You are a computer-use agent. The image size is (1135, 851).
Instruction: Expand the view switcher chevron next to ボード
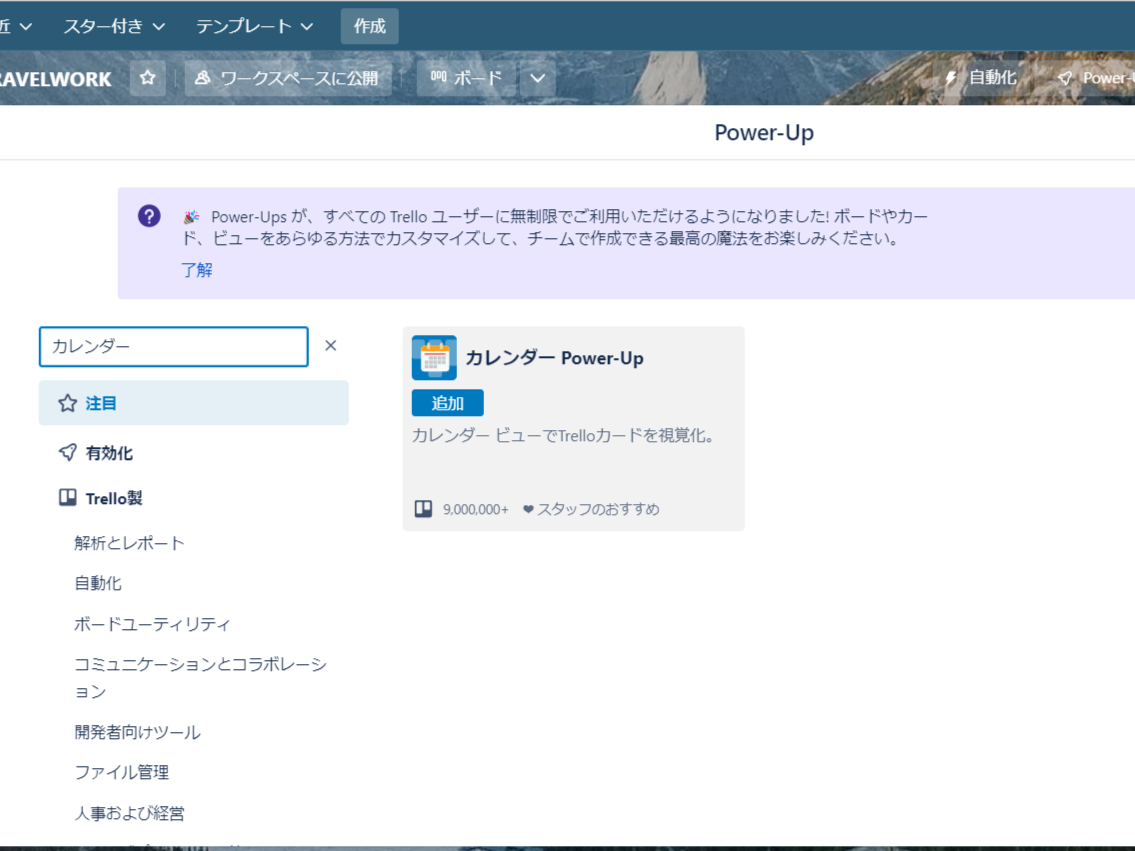click(538, 77)
